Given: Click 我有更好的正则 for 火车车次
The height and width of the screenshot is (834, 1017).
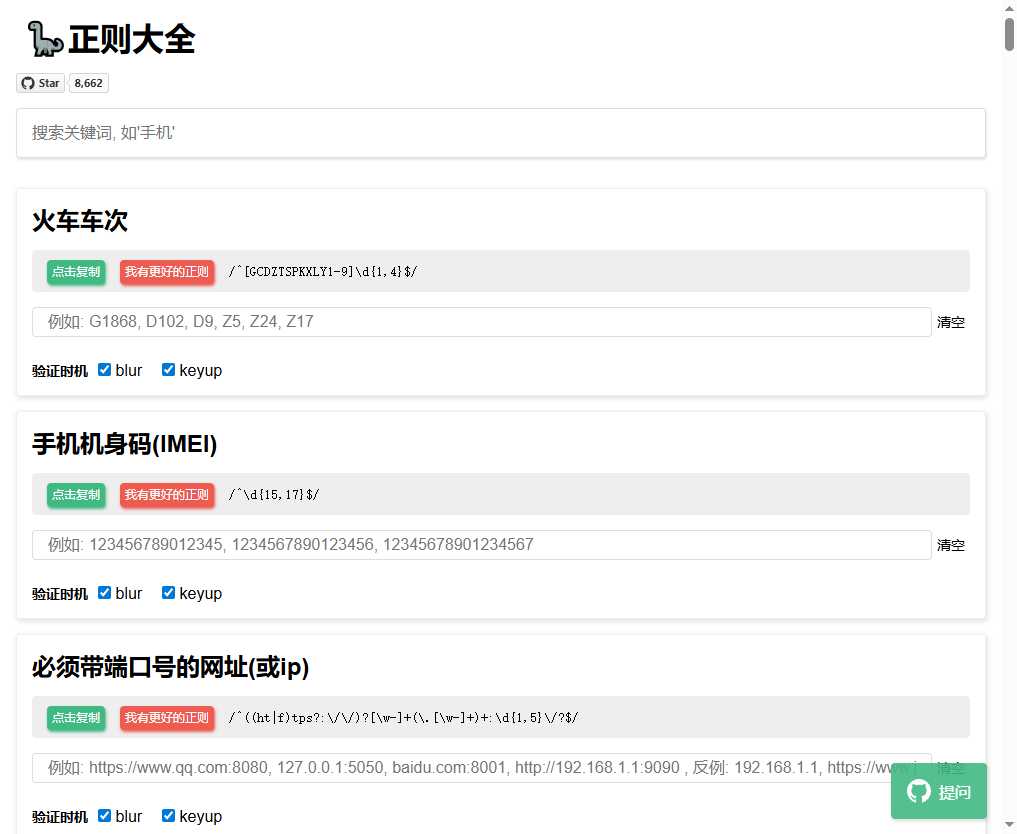Looking at the screenshot, I should point(167,272).
